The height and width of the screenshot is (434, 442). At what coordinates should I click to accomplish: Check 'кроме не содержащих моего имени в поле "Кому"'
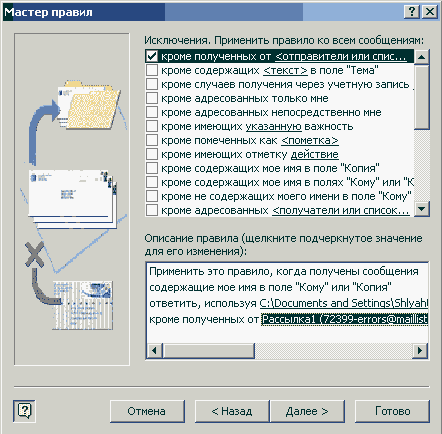(152, 196)
